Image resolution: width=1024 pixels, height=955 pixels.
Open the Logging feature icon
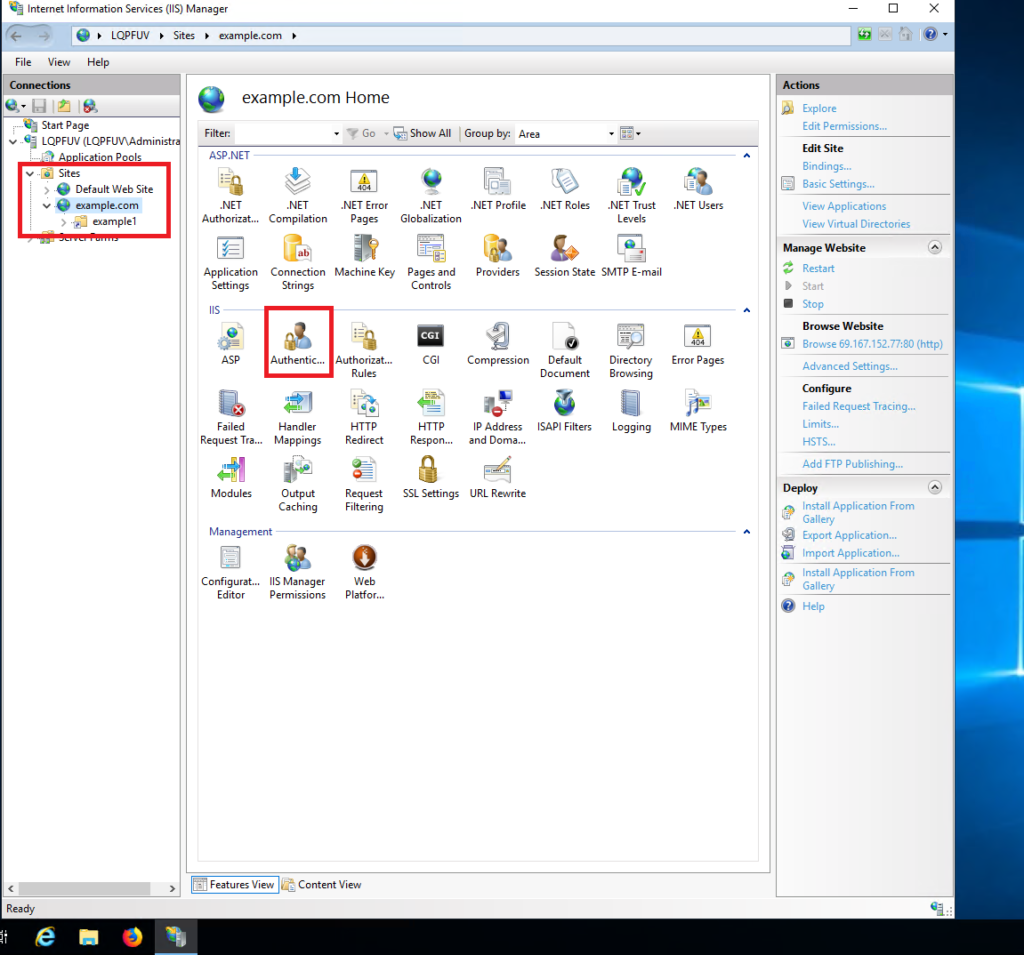tap(630, 409)
